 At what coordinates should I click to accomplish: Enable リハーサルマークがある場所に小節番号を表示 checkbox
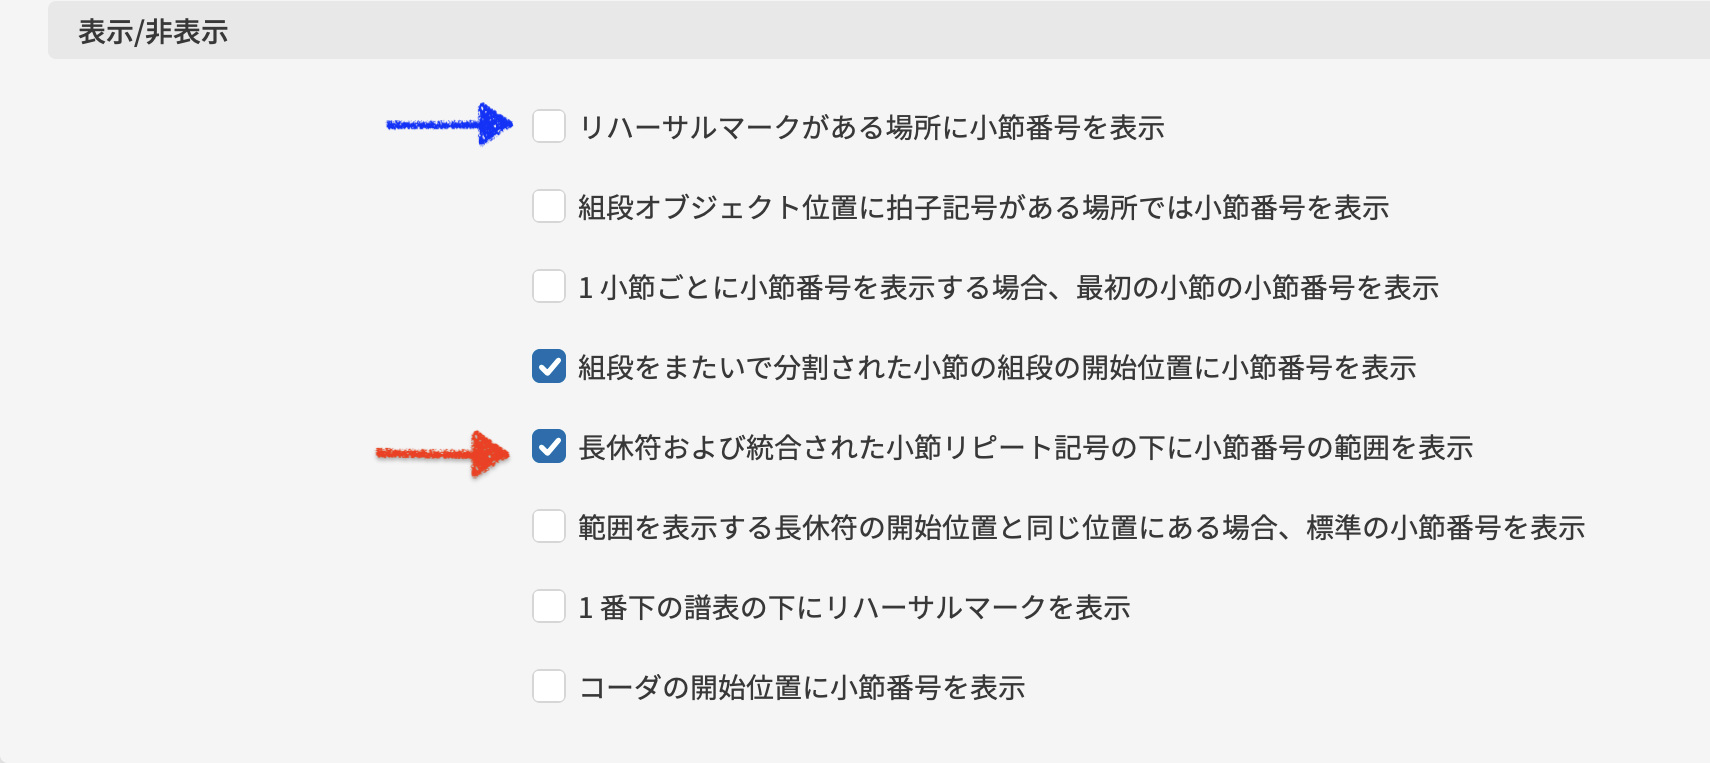[x=549, y=127]
